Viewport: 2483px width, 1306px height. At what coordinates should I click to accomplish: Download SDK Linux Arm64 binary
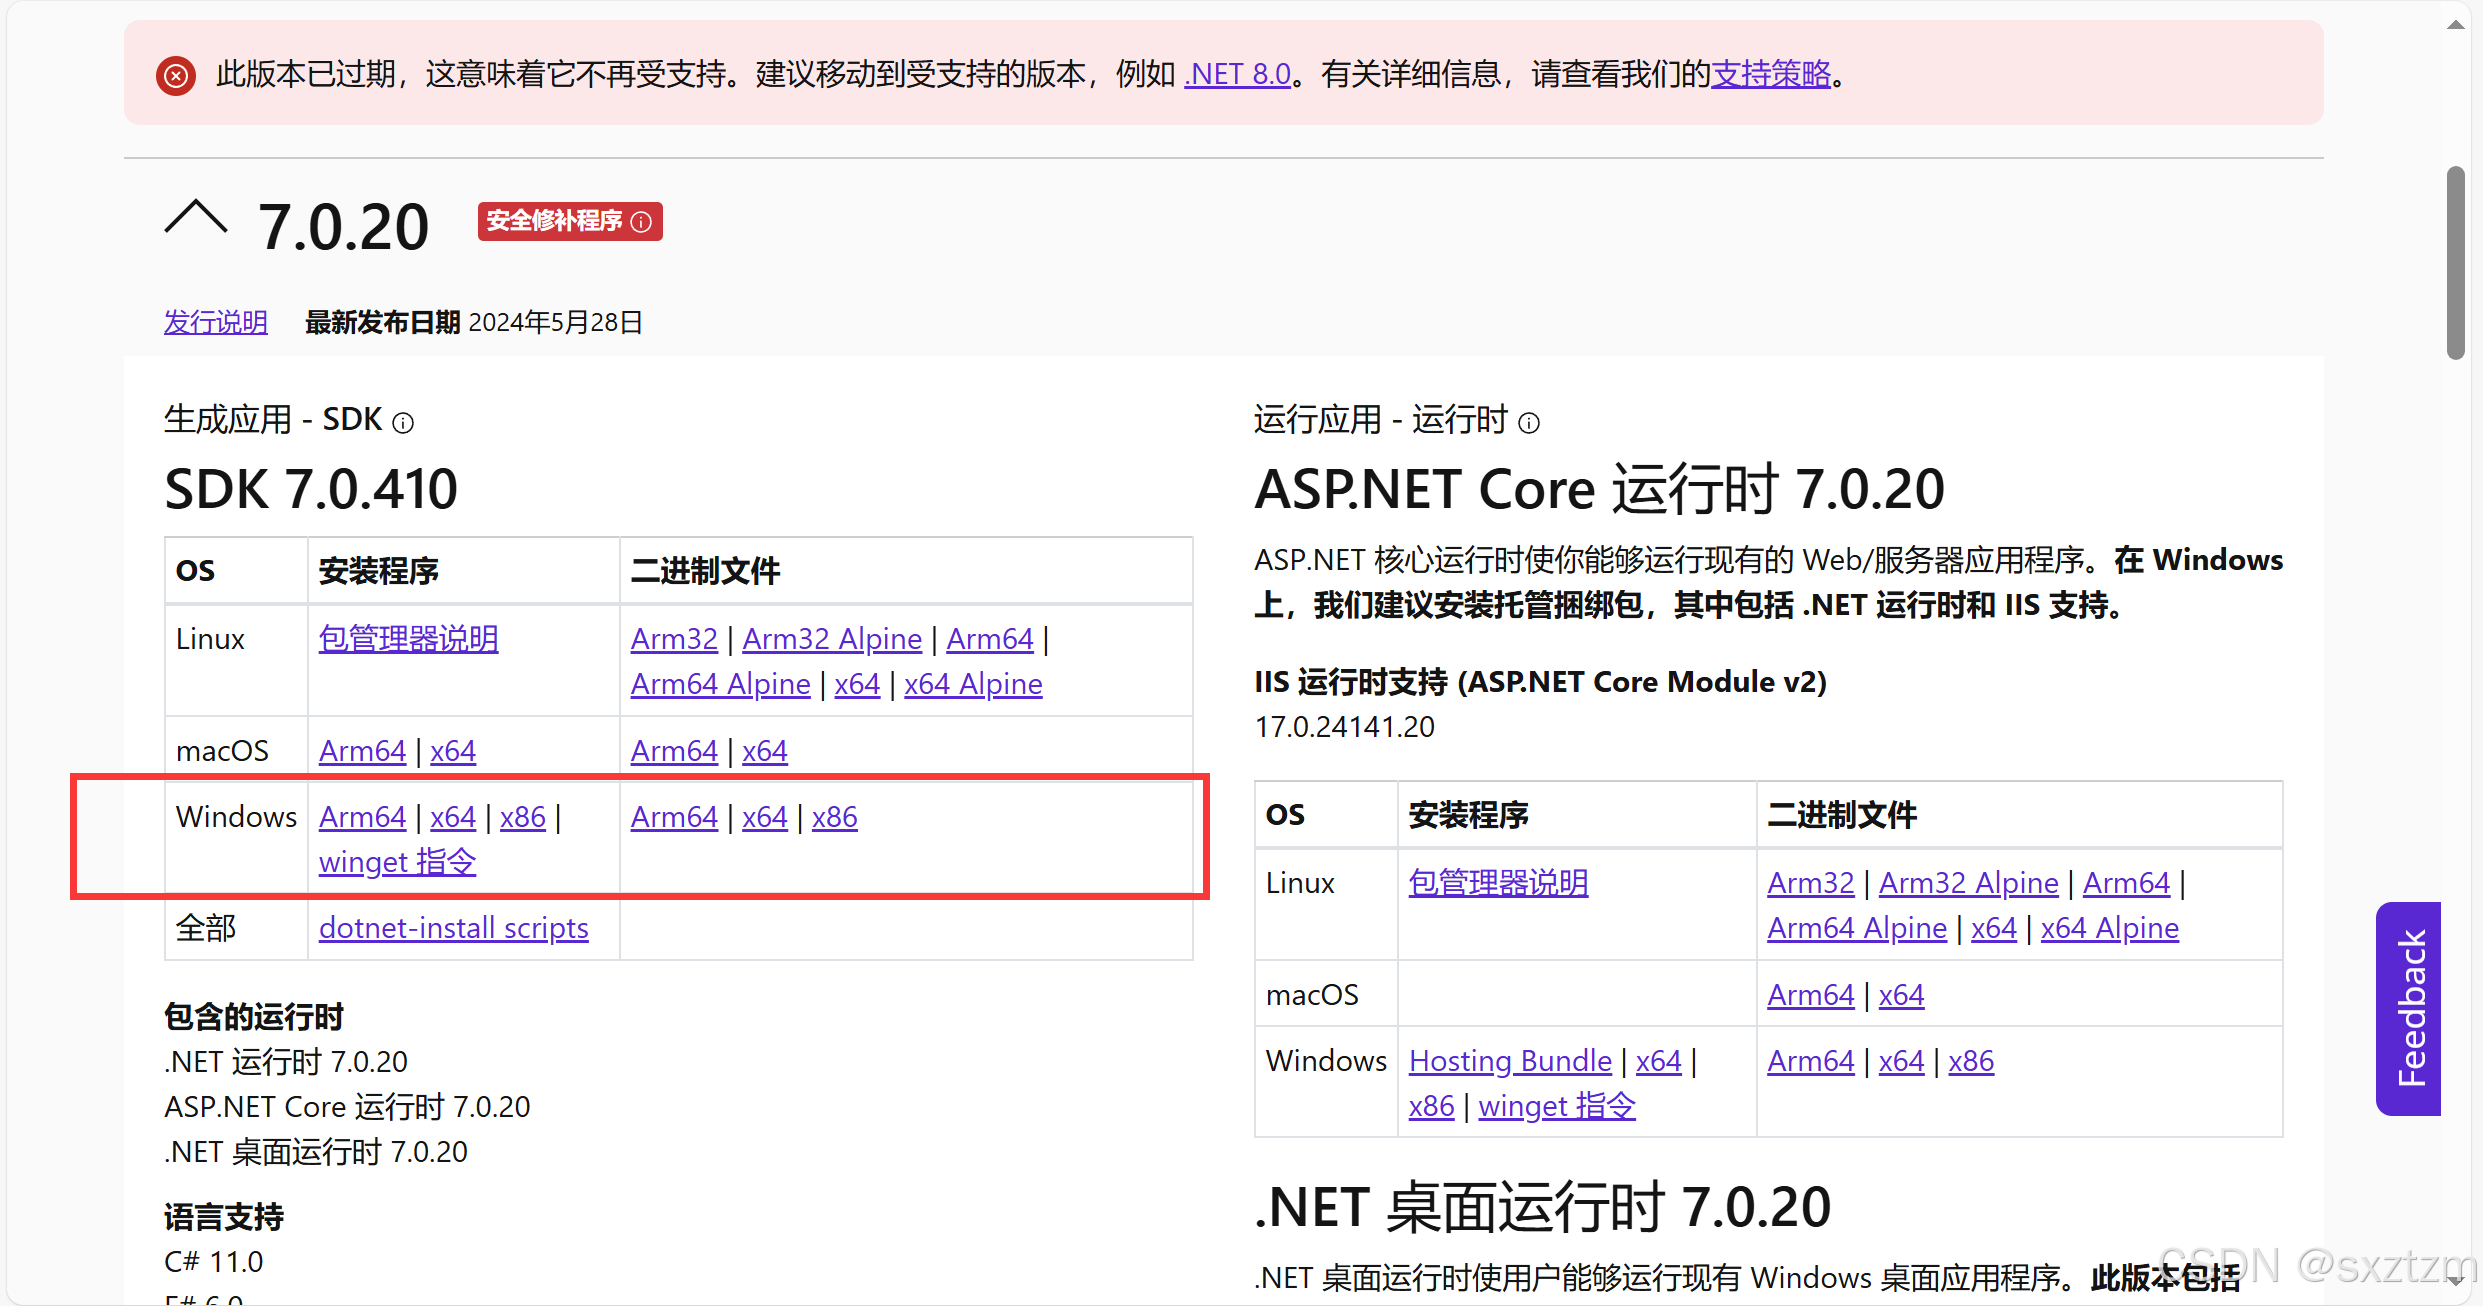(990, 638)
